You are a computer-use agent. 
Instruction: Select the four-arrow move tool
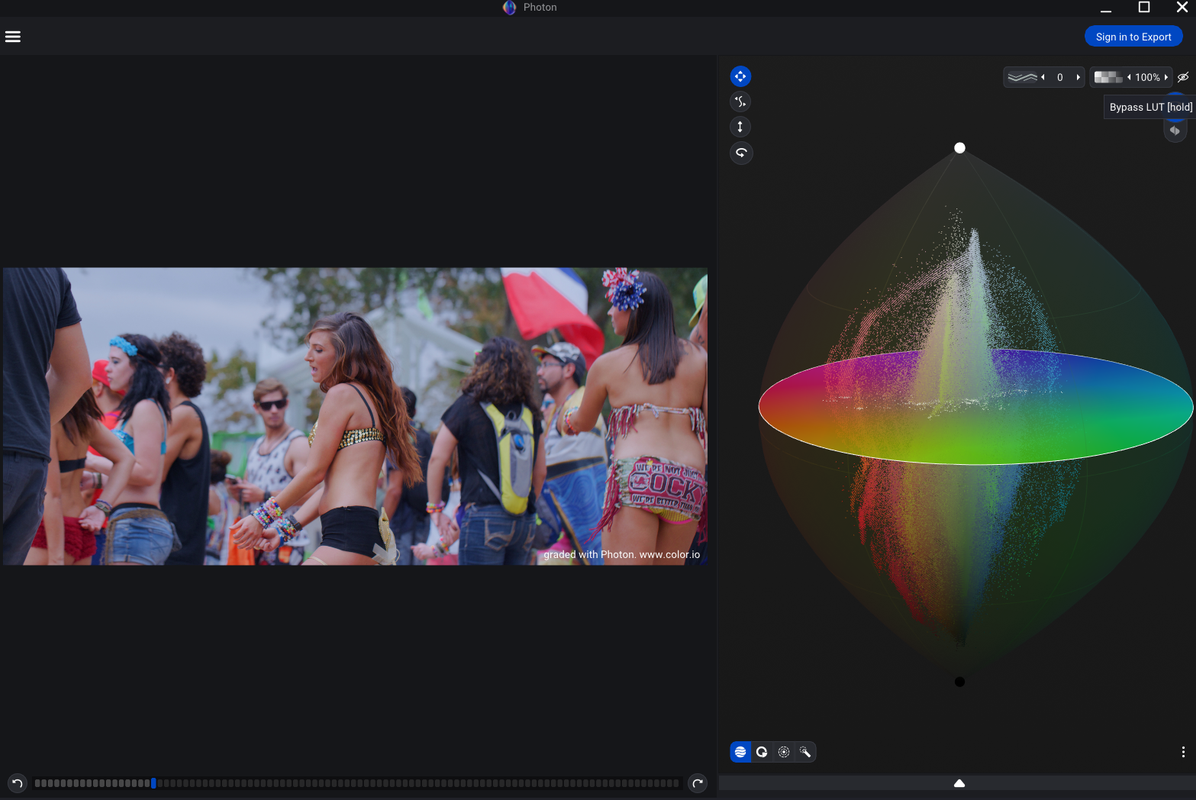click(x=740, y=76)
